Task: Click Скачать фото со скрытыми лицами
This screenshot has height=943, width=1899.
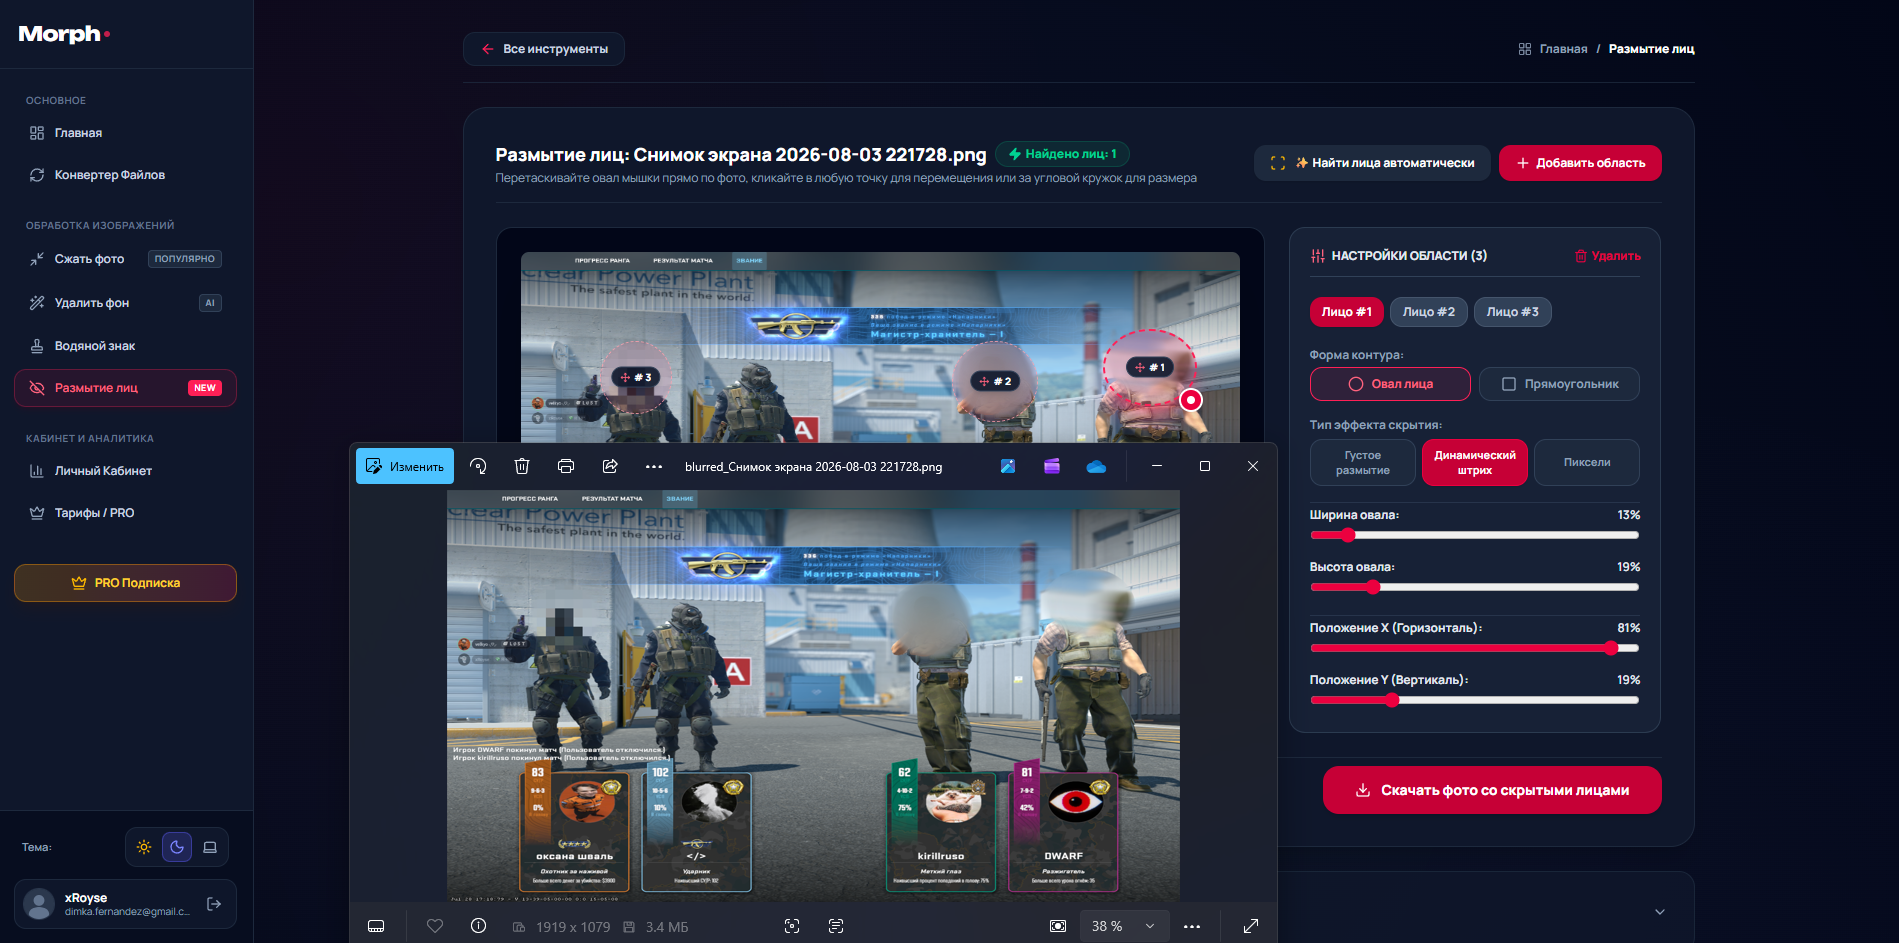Action: point(1492,790)
